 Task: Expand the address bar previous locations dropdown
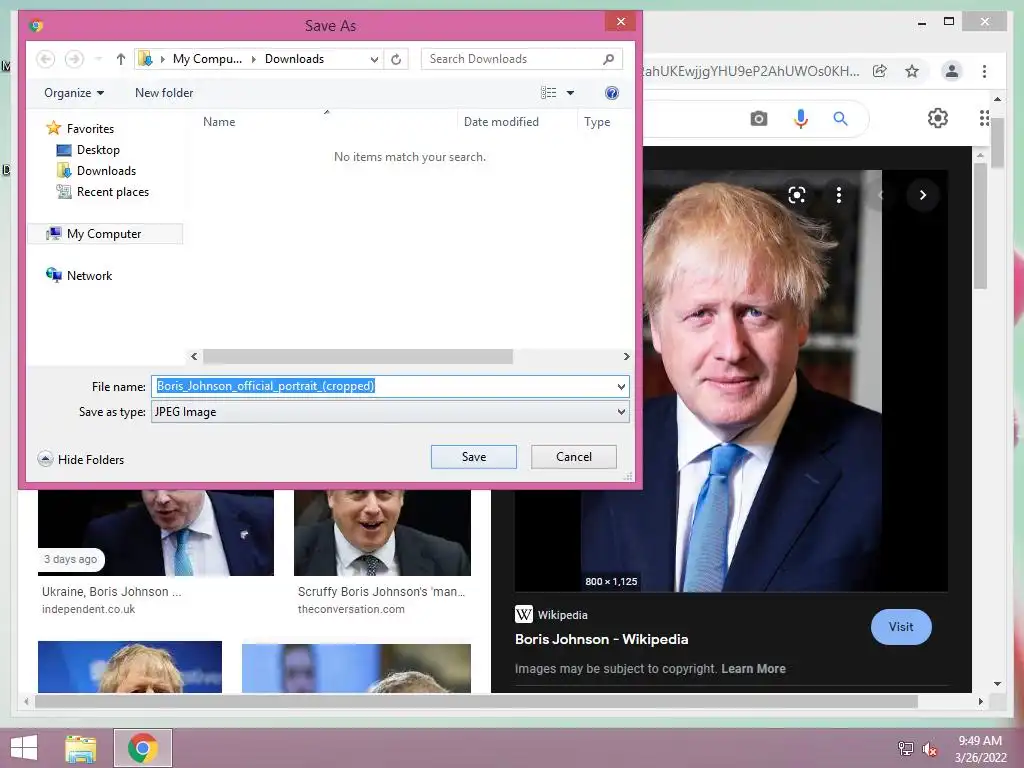point(374,59)
